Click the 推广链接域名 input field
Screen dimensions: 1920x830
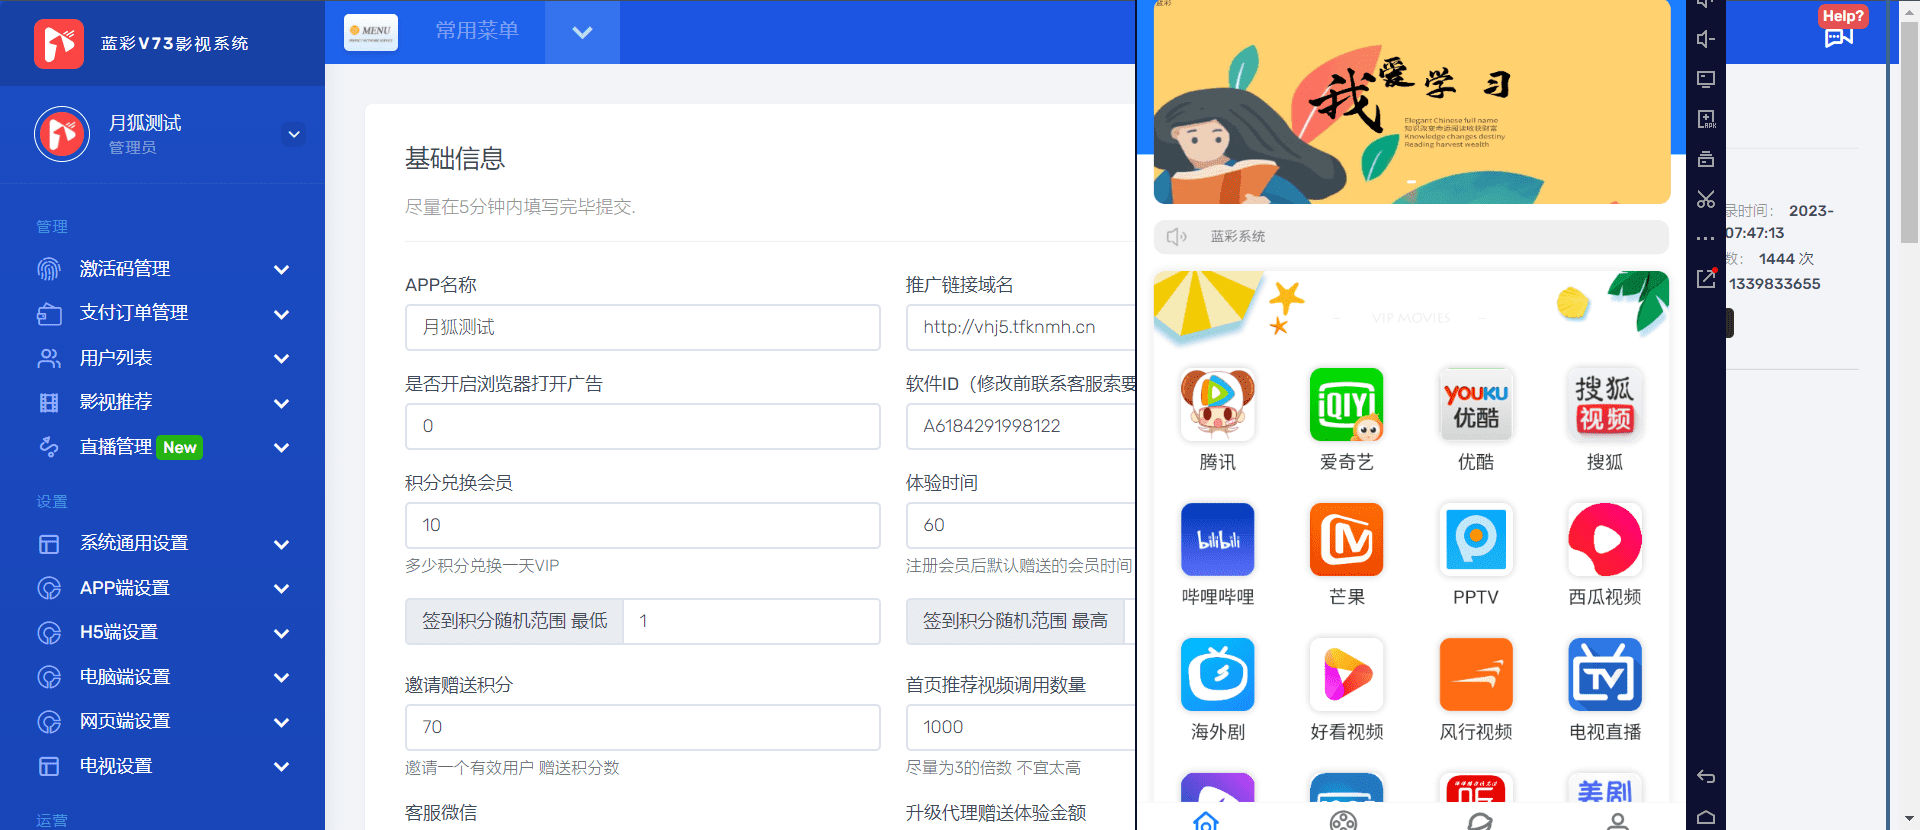pyautogui.click(x=1021, y=327)
